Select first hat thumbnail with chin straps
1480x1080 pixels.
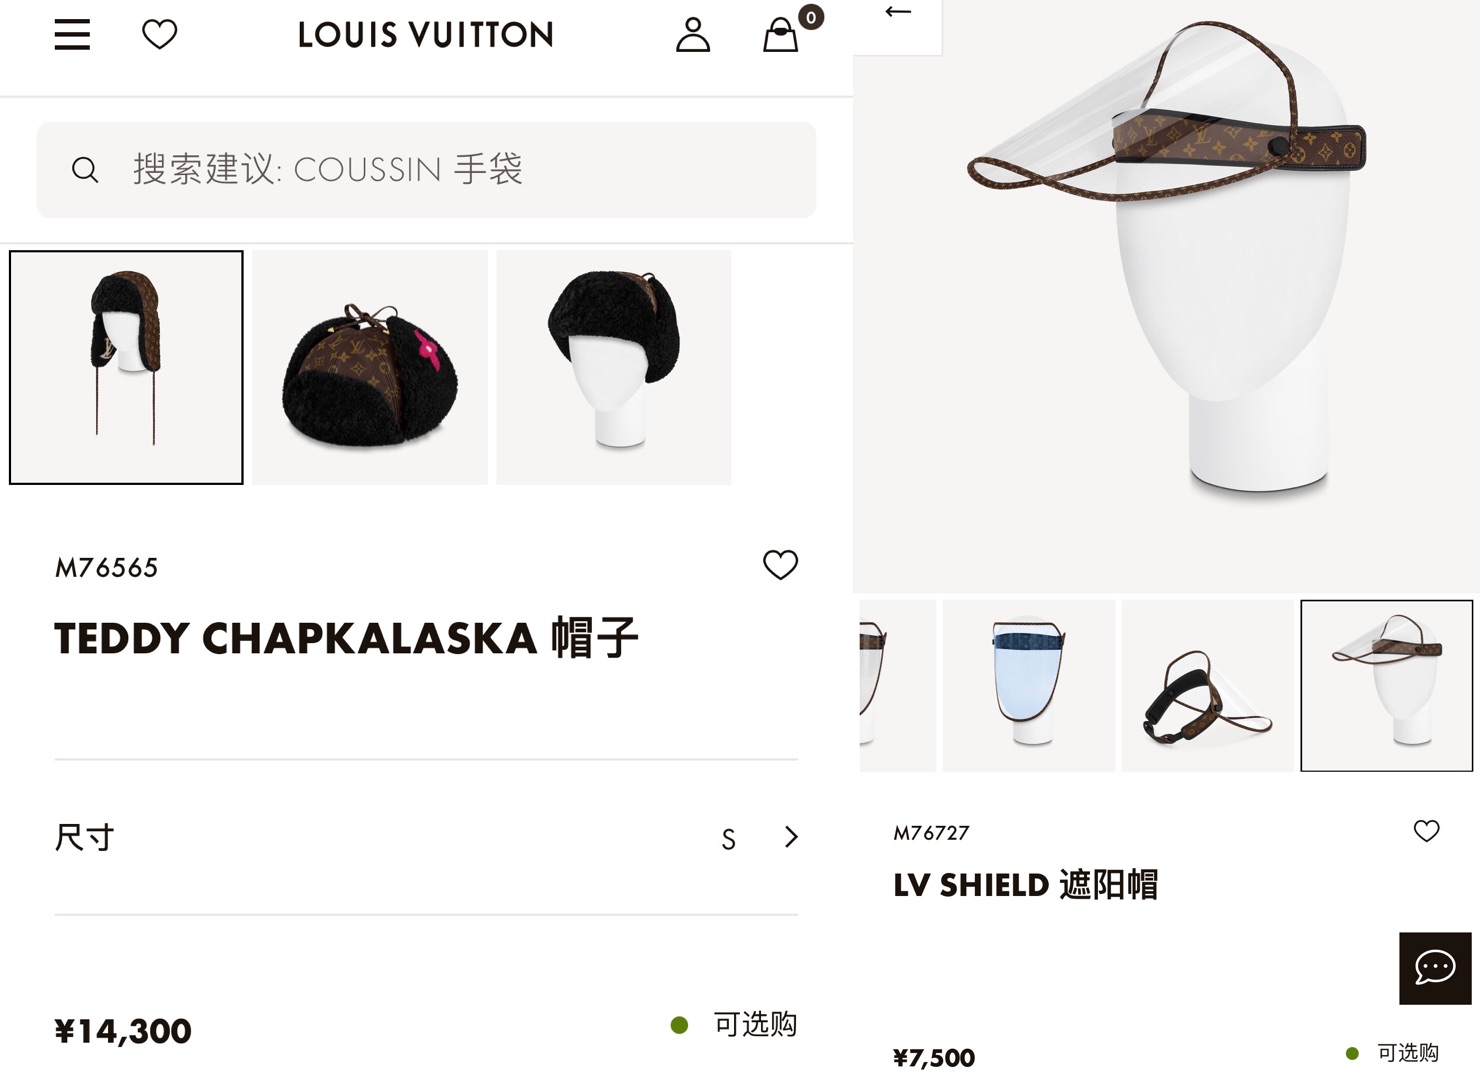click(x=126, y=367)
